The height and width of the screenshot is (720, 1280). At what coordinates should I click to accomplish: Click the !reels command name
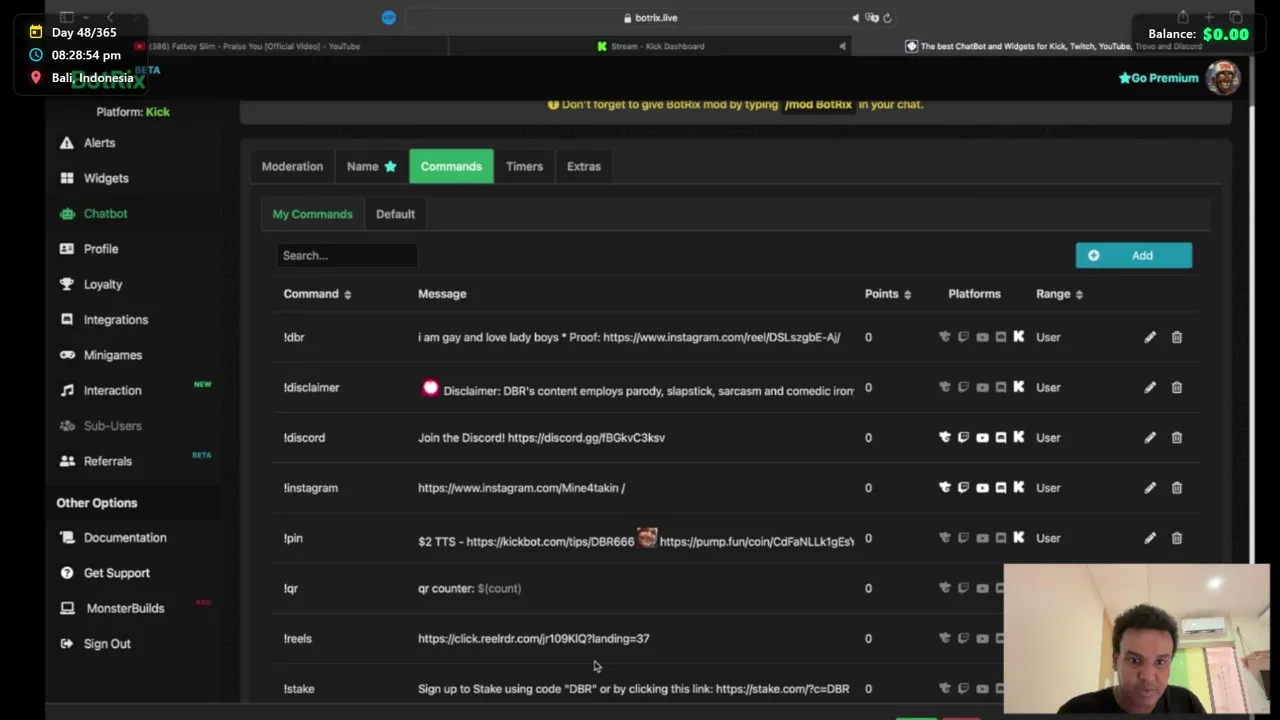tap(298, 638)
